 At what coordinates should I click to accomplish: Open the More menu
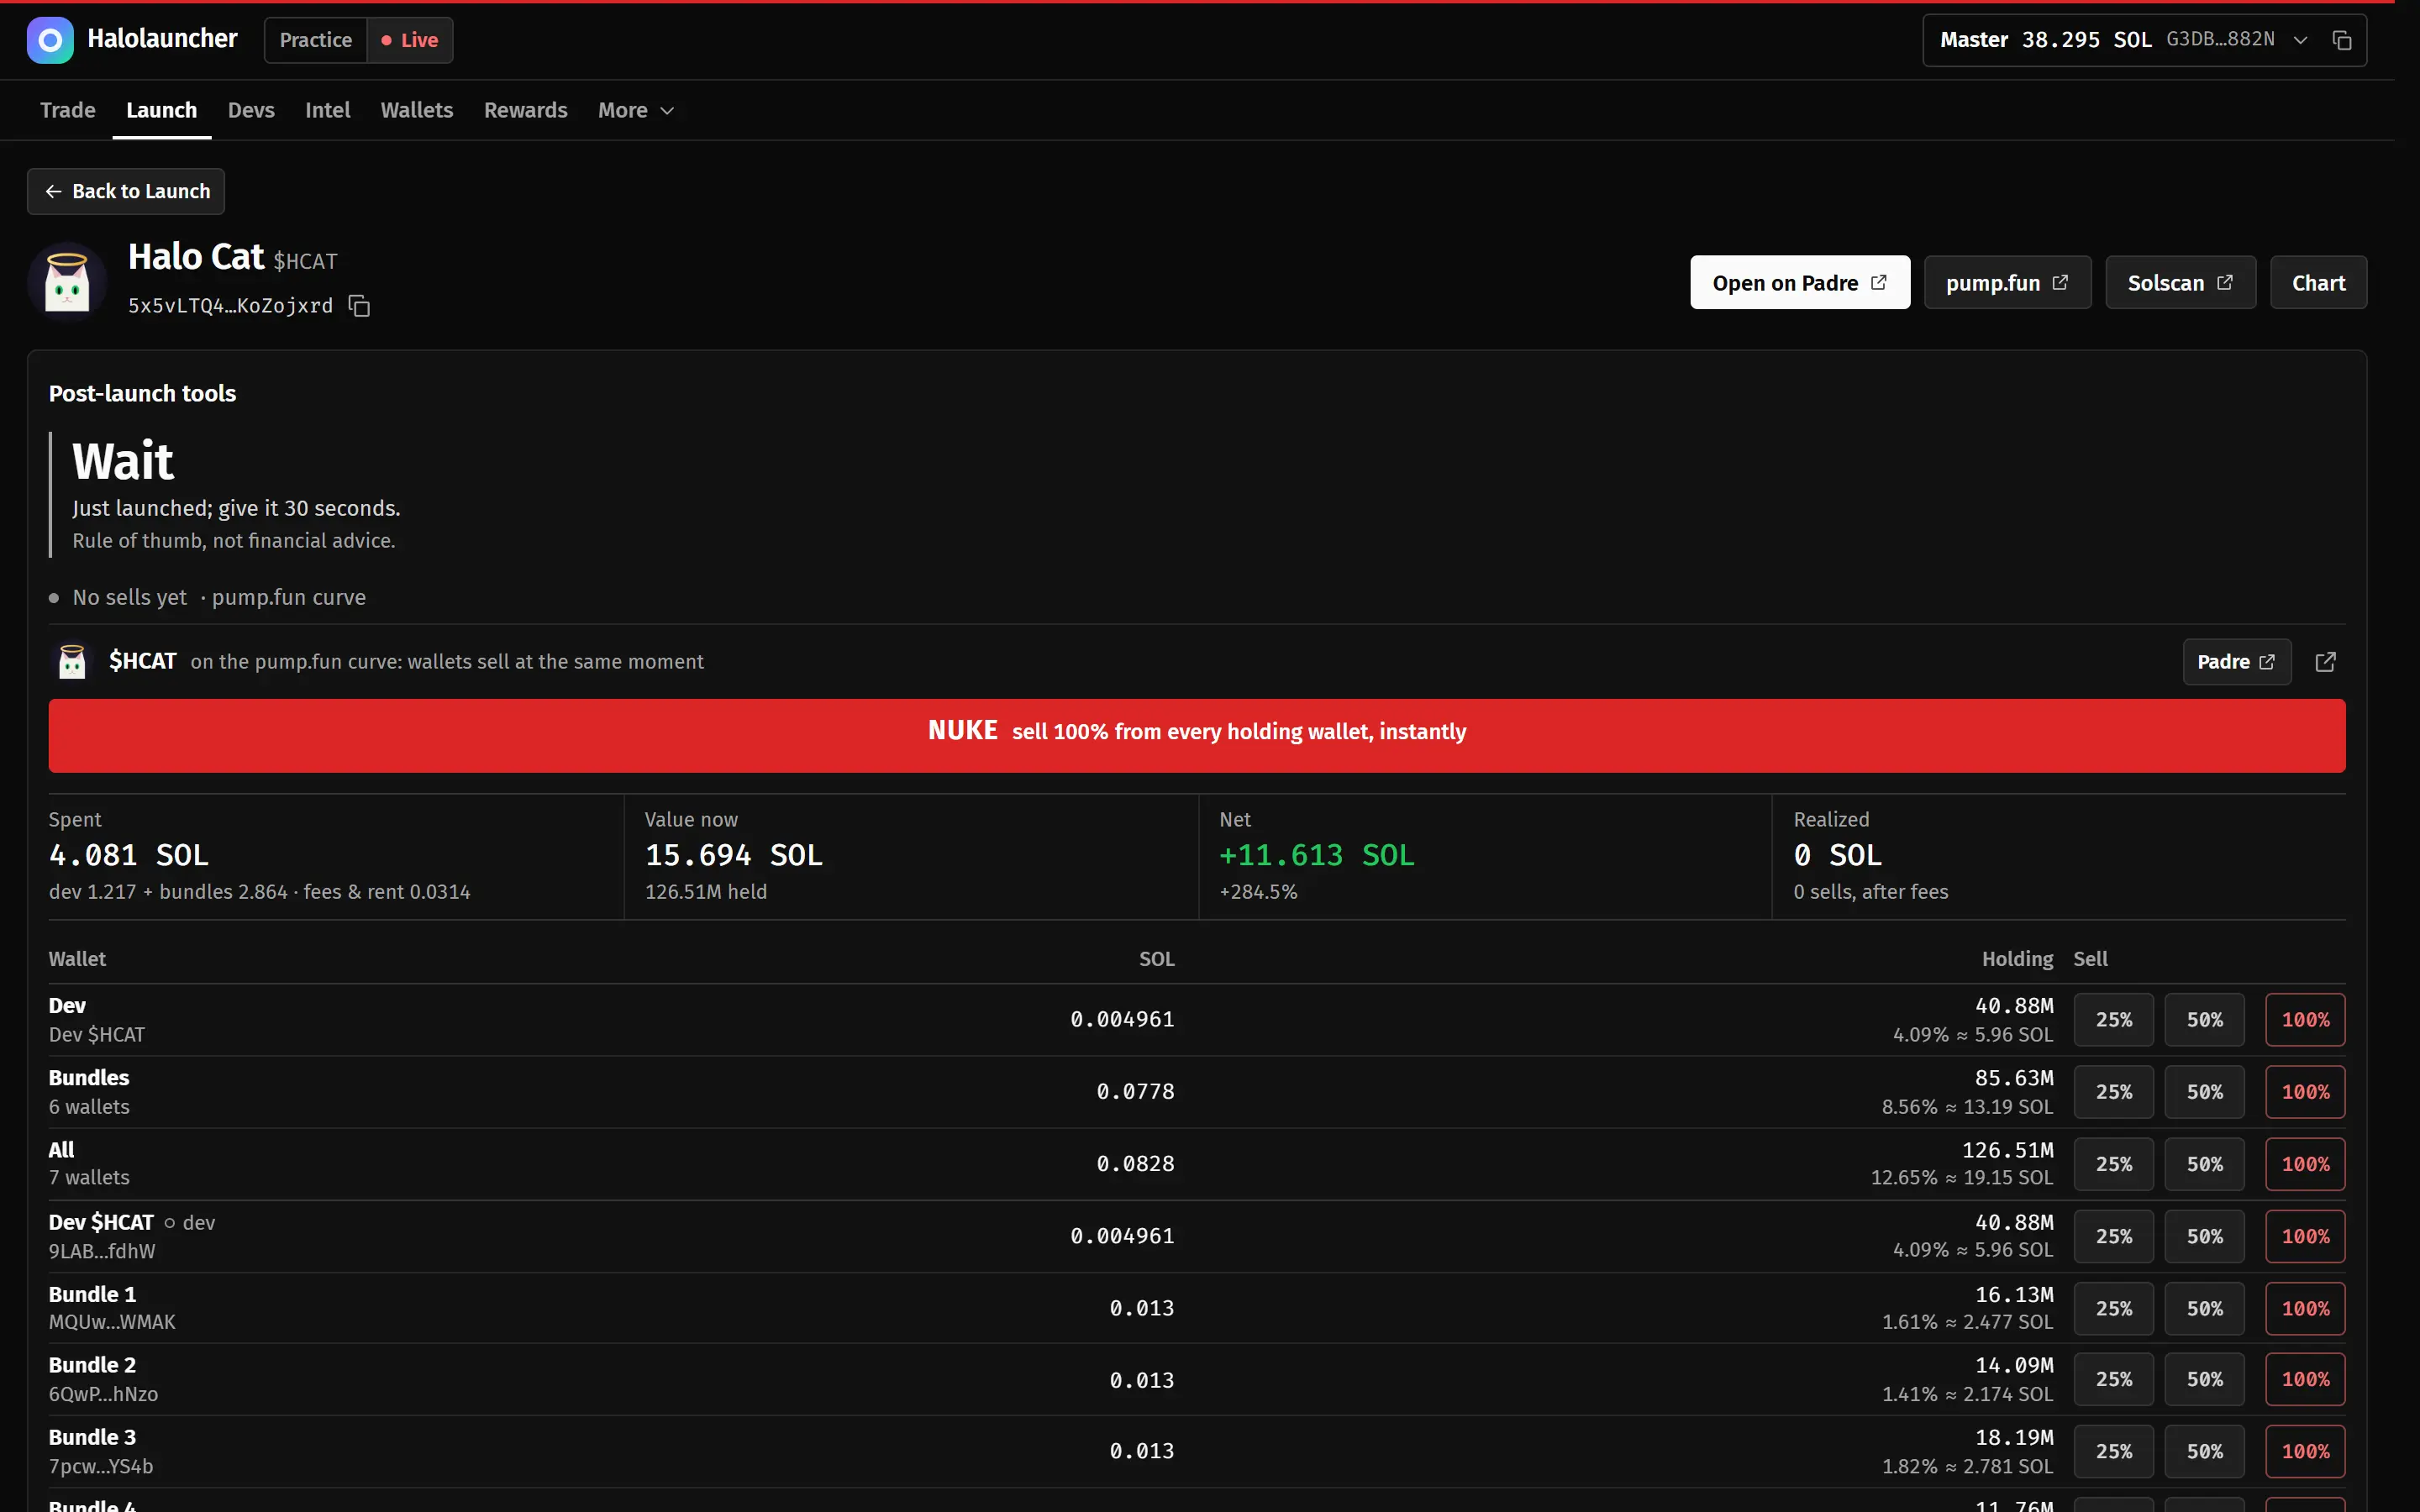(x=636, y=110)
